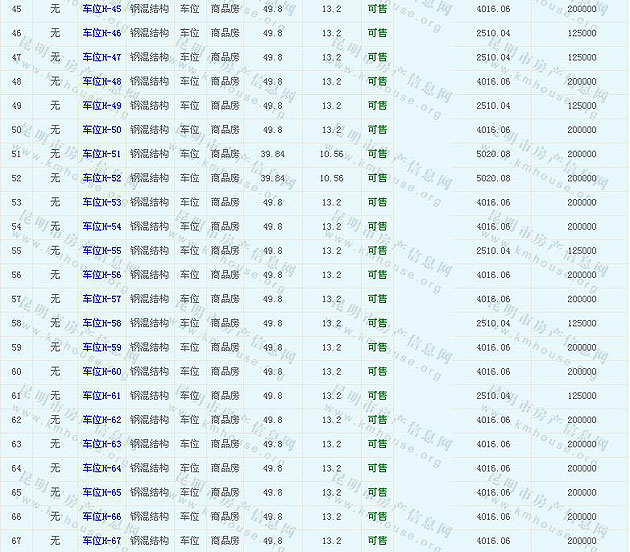
Task: Open 车位K-64 details
Action: coord(101,468)
